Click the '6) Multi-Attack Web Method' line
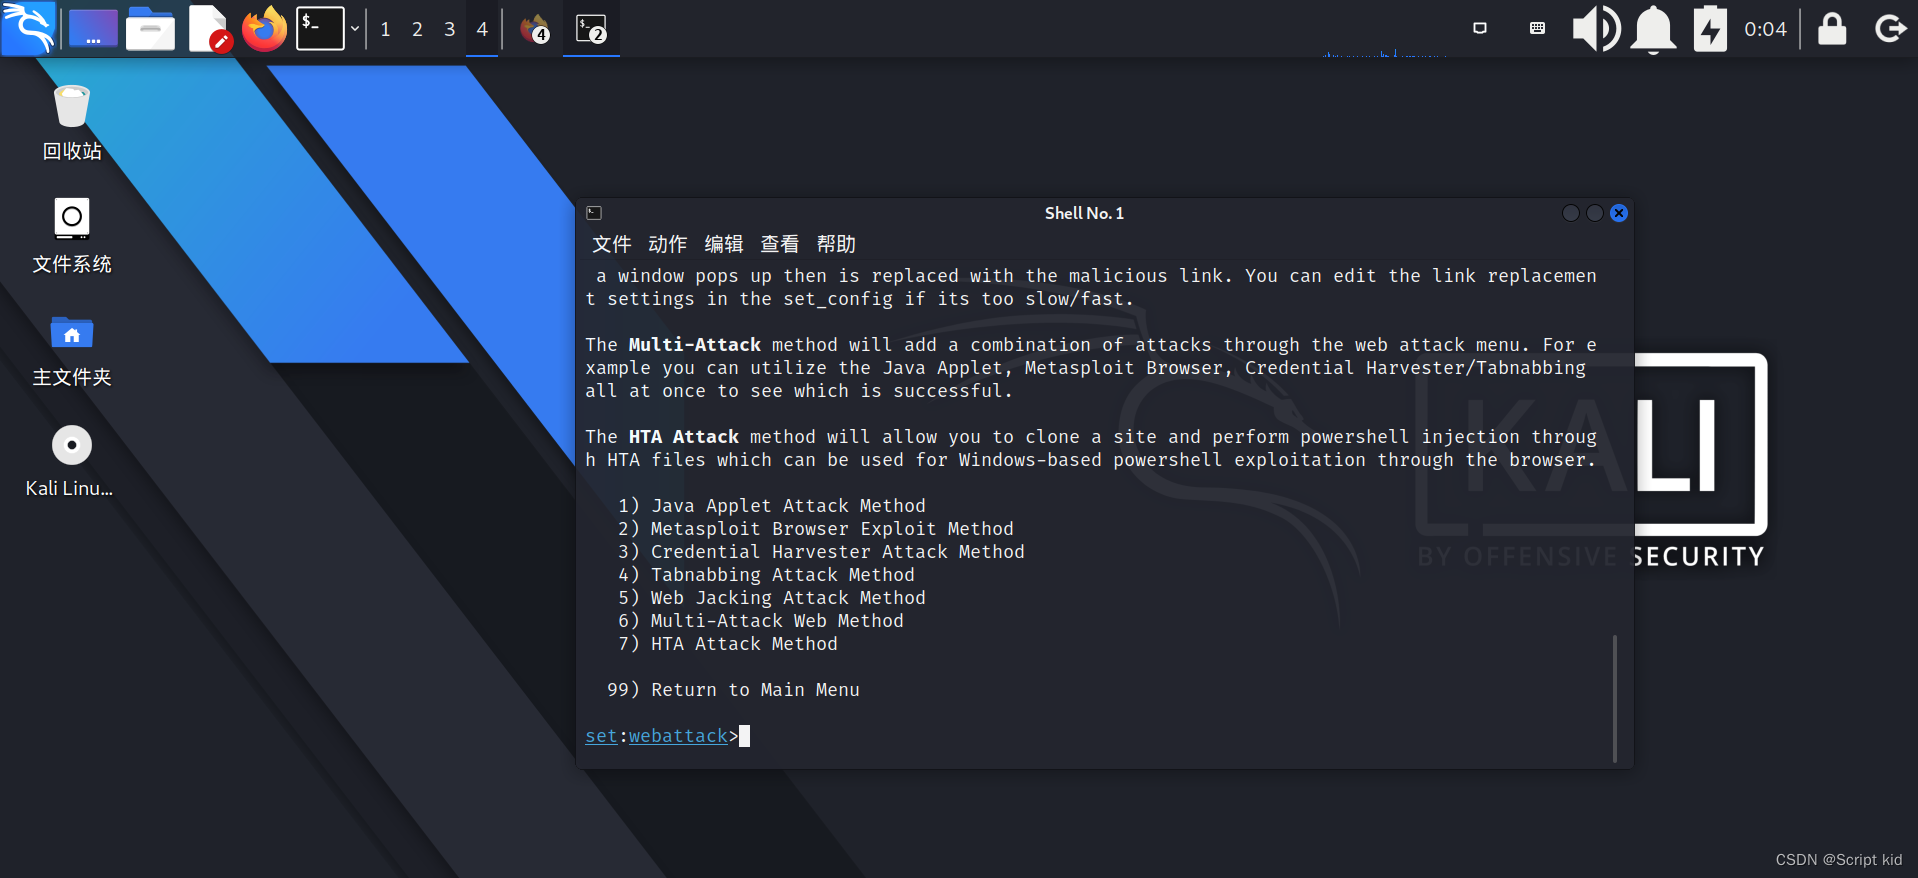The height and width of the screenshot is (878, 1918). coord(761,621)
